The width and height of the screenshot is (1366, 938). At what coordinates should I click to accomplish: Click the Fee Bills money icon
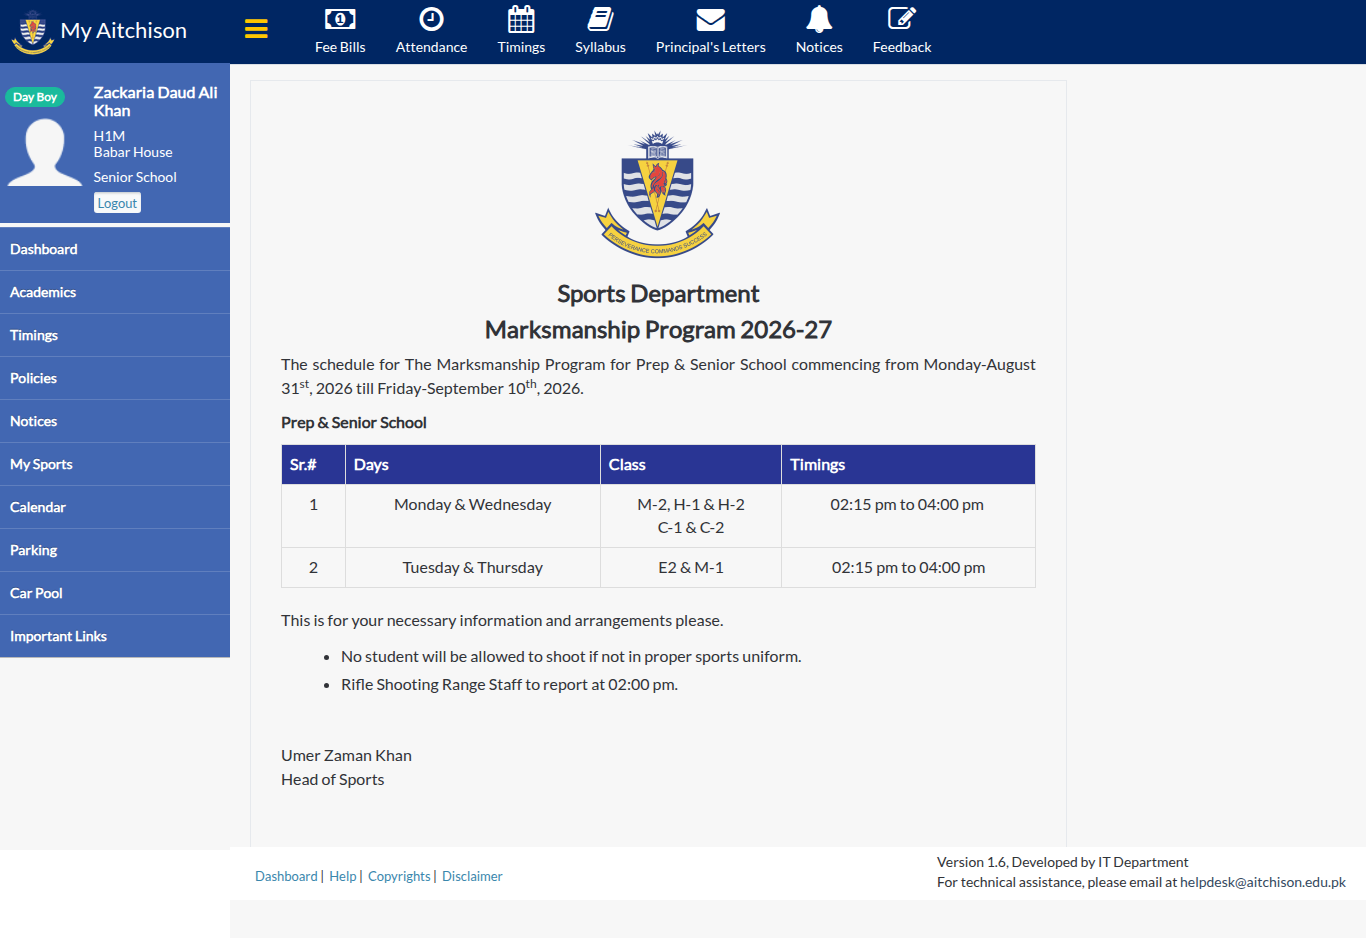click(x=340, y=19)
